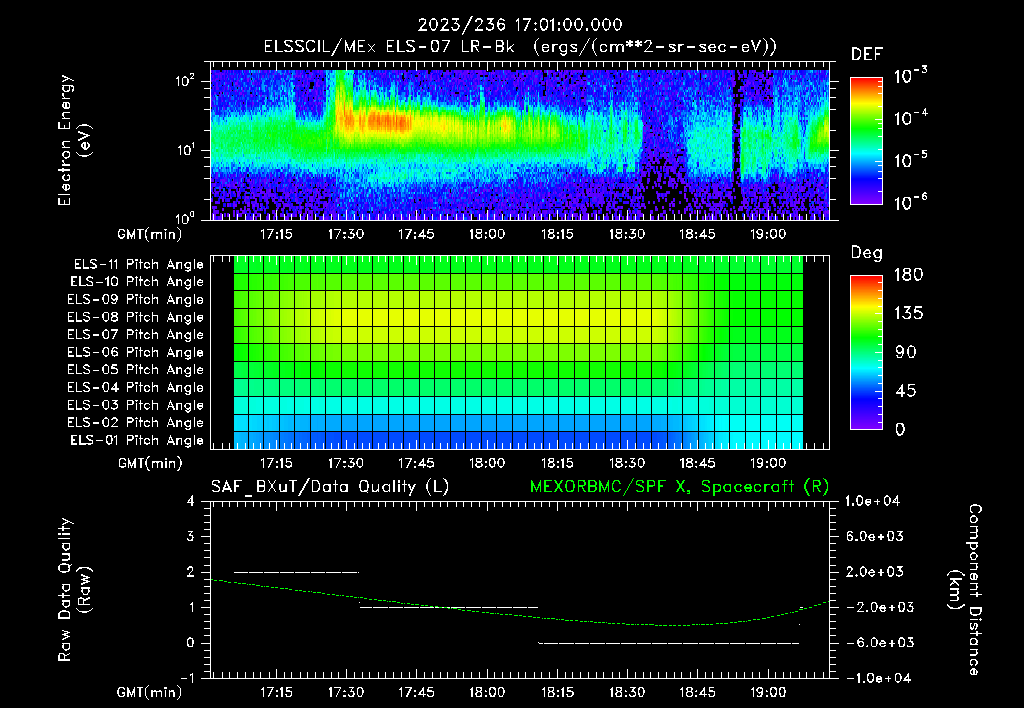
Task: Select the ELS-11 Pitch Angle row label
Action: (x=138, y=265)
